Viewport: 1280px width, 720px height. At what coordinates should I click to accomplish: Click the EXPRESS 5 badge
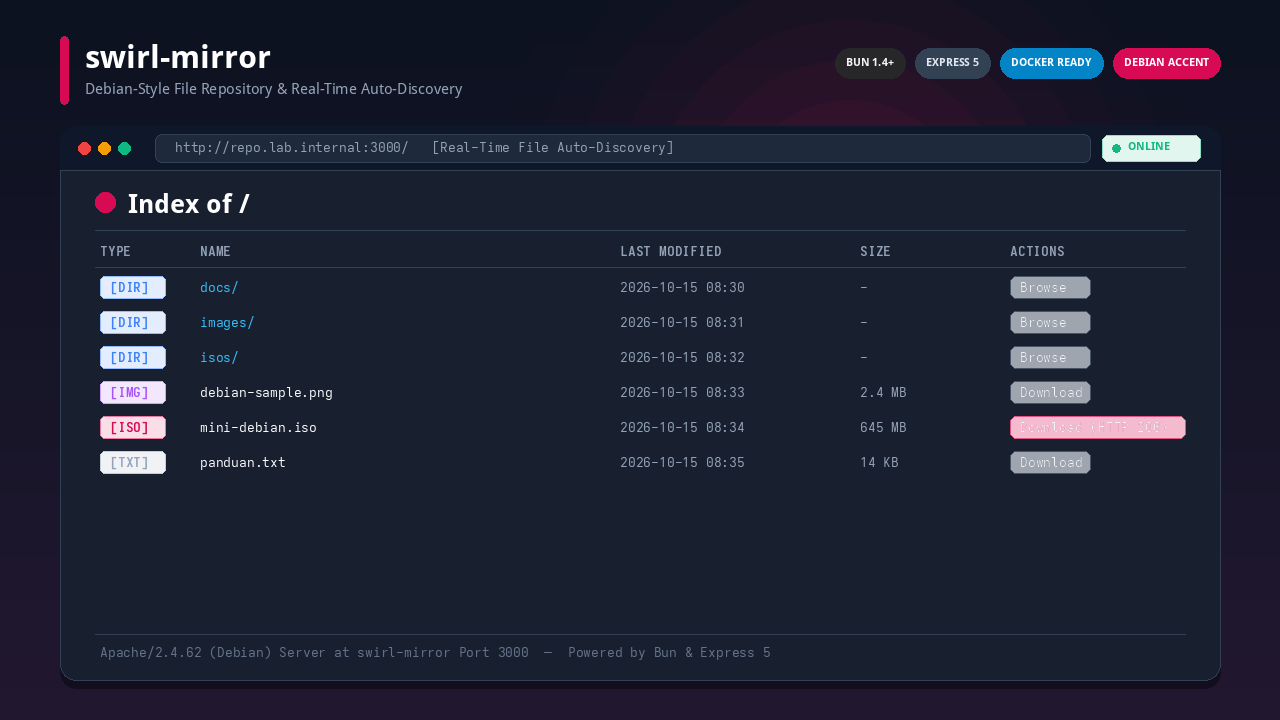point(953,63)
